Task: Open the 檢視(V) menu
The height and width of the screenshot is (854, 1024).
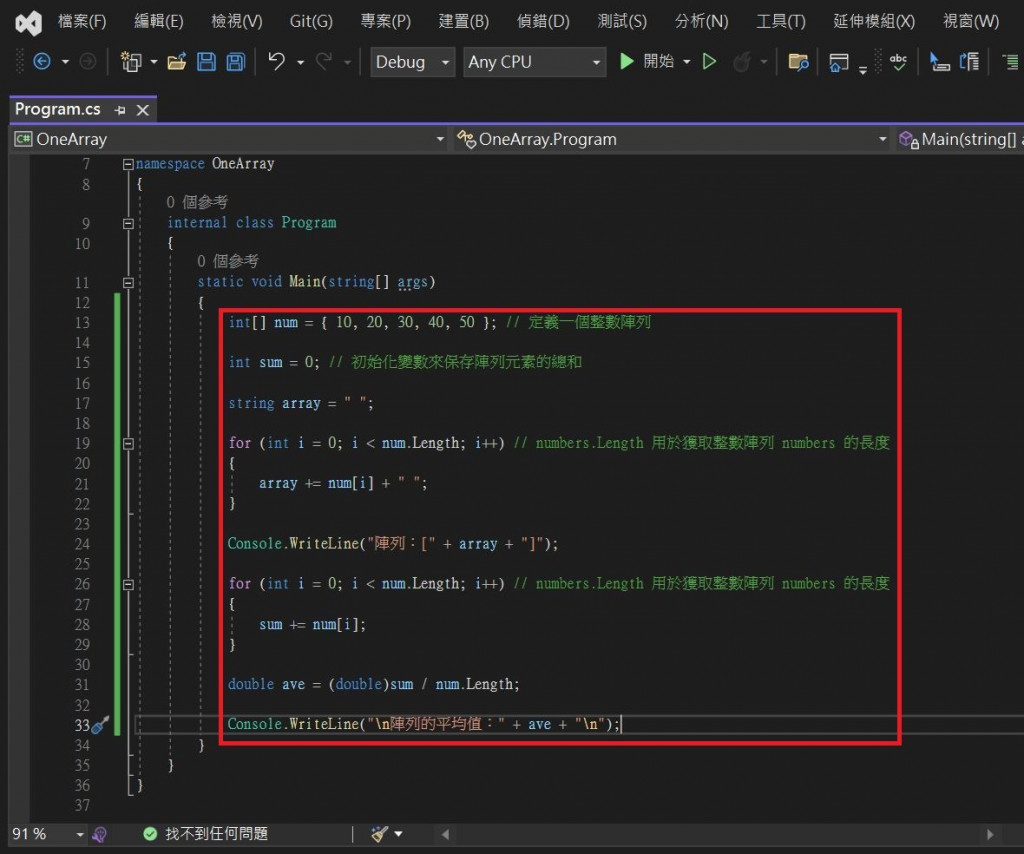Action: tap(236, 22)
